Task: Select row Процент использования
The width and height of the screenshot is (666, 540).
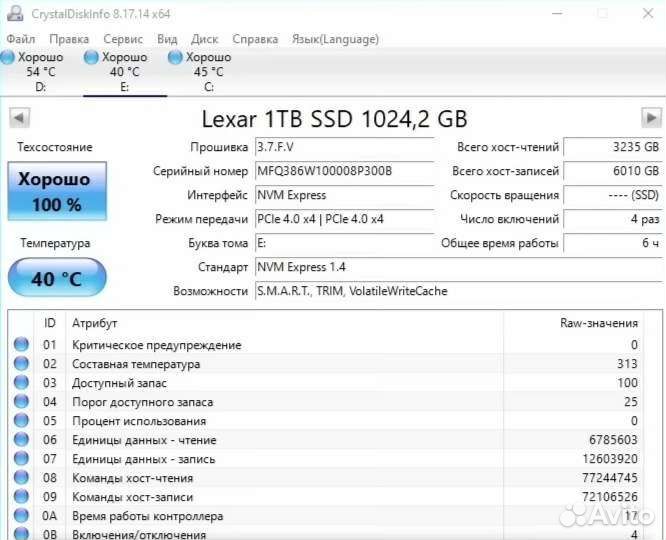Action: [325, 421]
